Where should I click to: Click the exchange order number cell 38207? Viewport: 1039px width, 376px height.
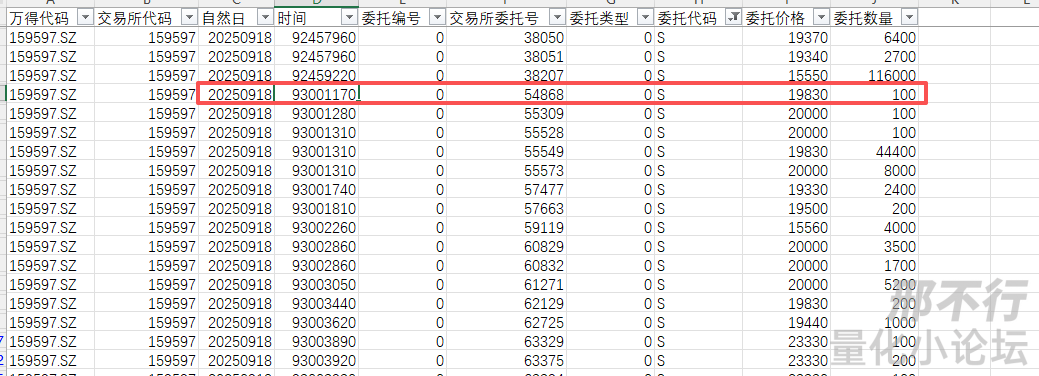click(506, 76)
